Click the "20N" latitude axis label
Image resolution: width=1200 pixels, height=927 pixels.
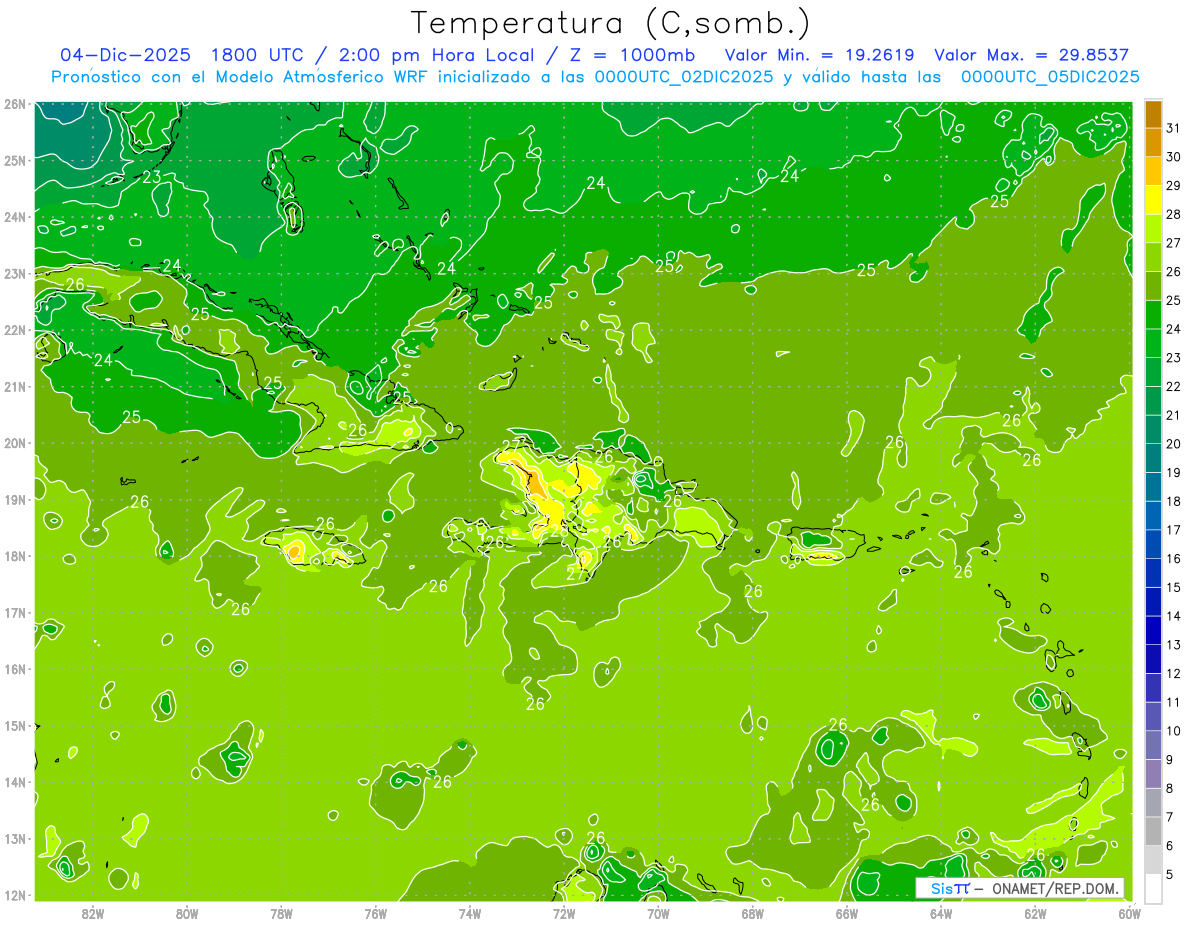tap(14, 443)
